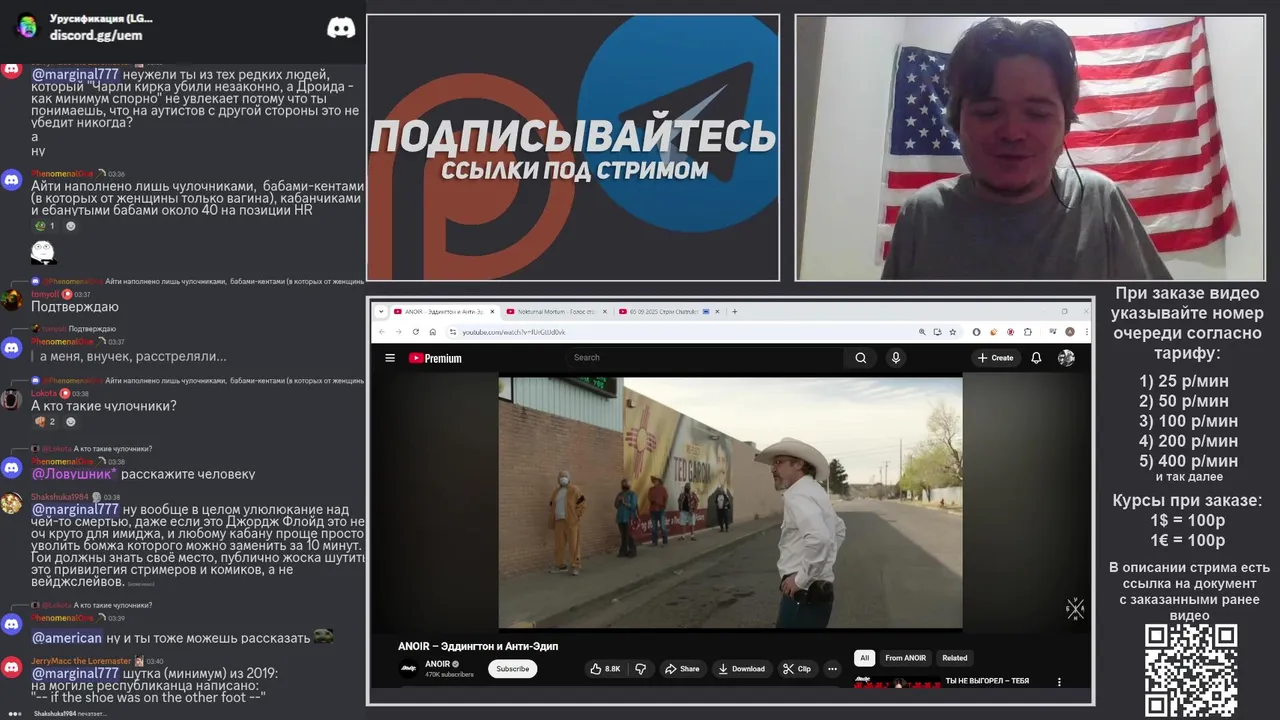Click the Lokota username at 03:38

[44, 393]
